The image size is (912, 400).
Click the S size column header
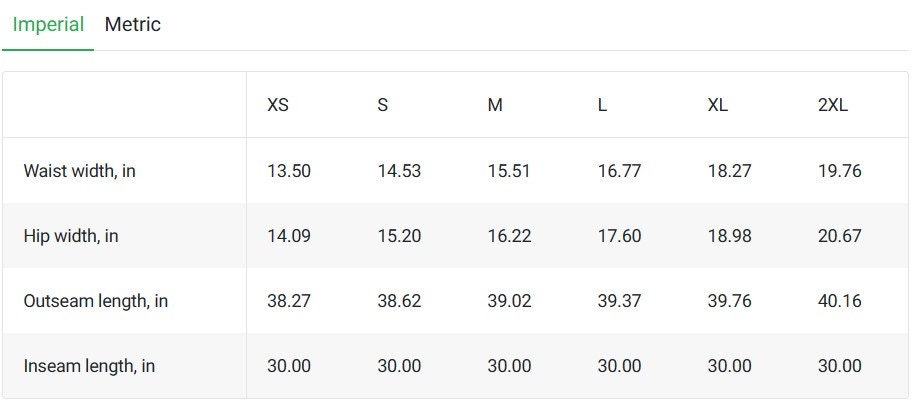coord(382,105)
